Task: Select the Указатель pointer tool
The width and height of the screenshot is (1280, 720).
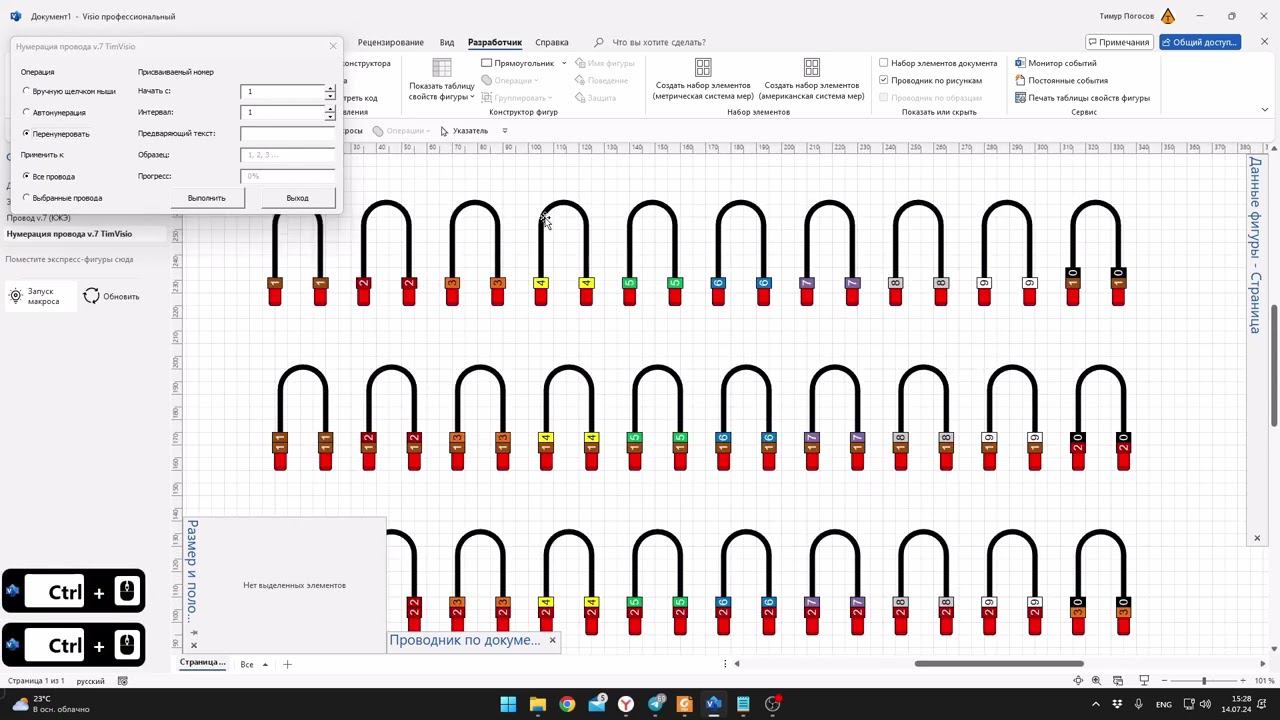Action: (x=464, y=131)
